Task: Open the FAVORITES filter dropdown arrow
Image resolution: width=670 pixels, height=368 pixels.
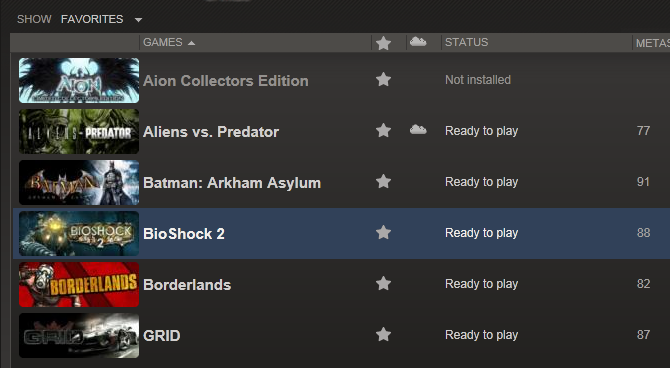Action: point(138,20)
